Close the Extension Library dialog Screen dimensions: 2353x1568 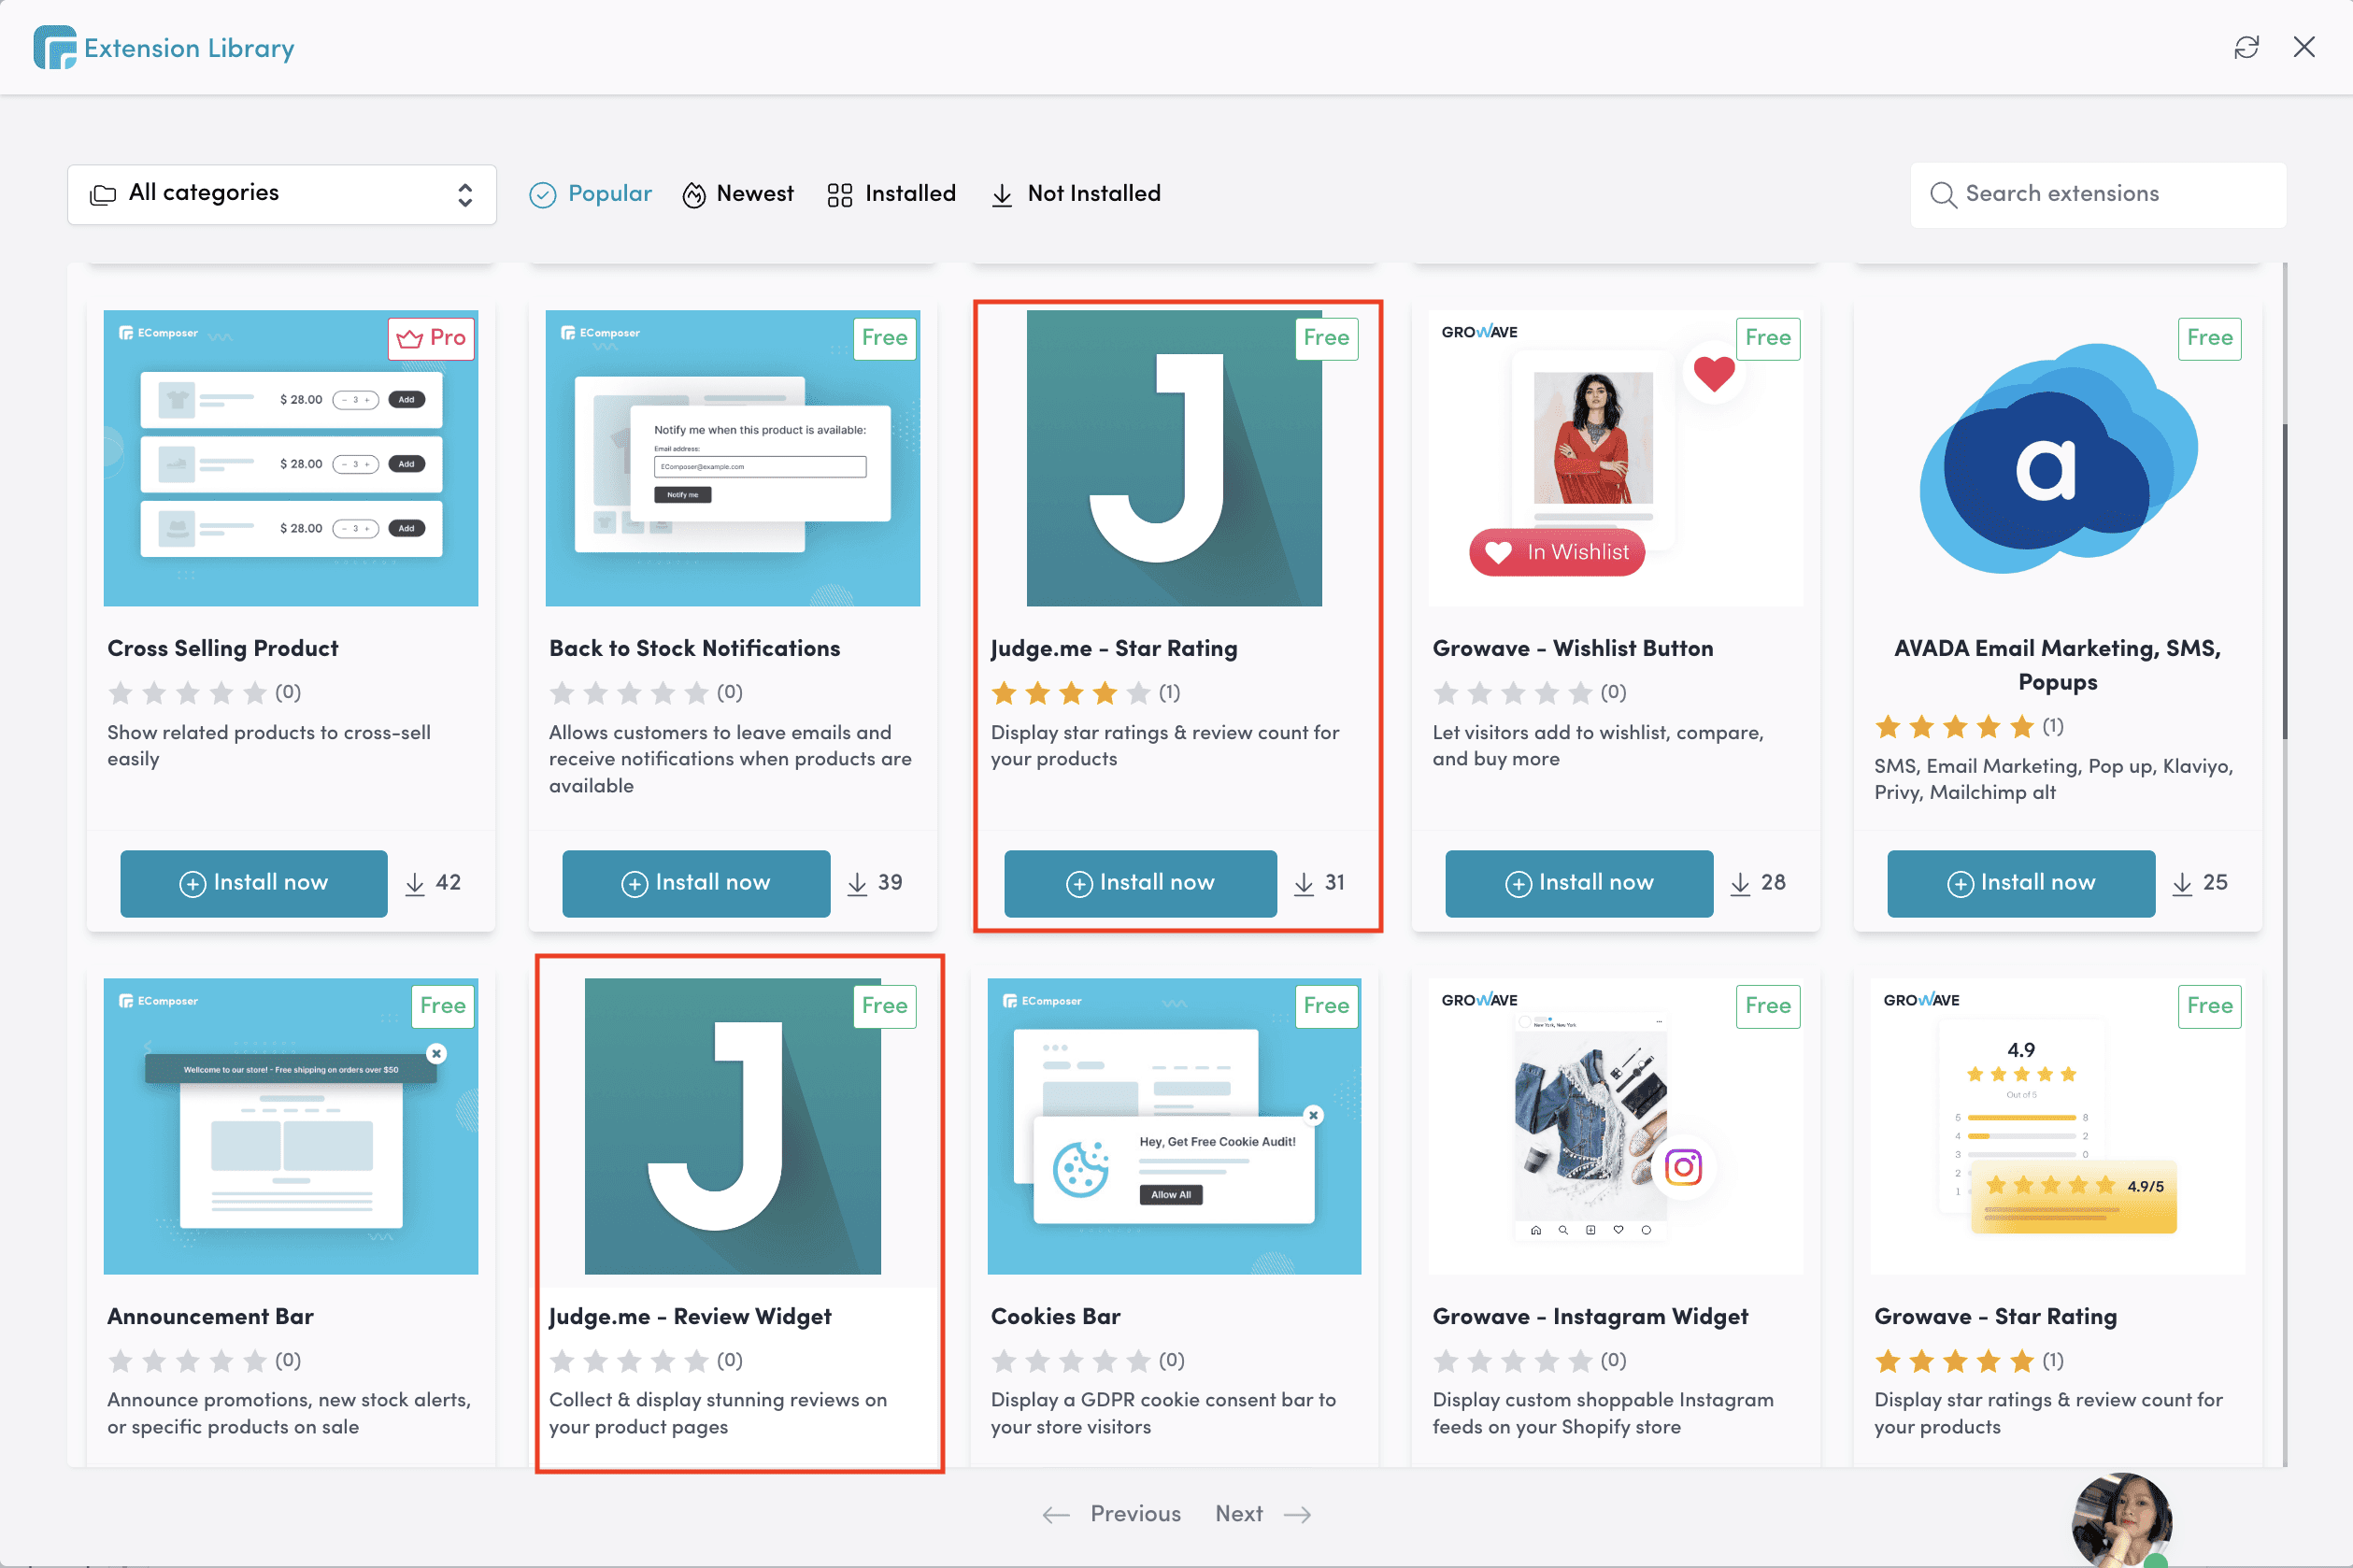coord(2304,47)
